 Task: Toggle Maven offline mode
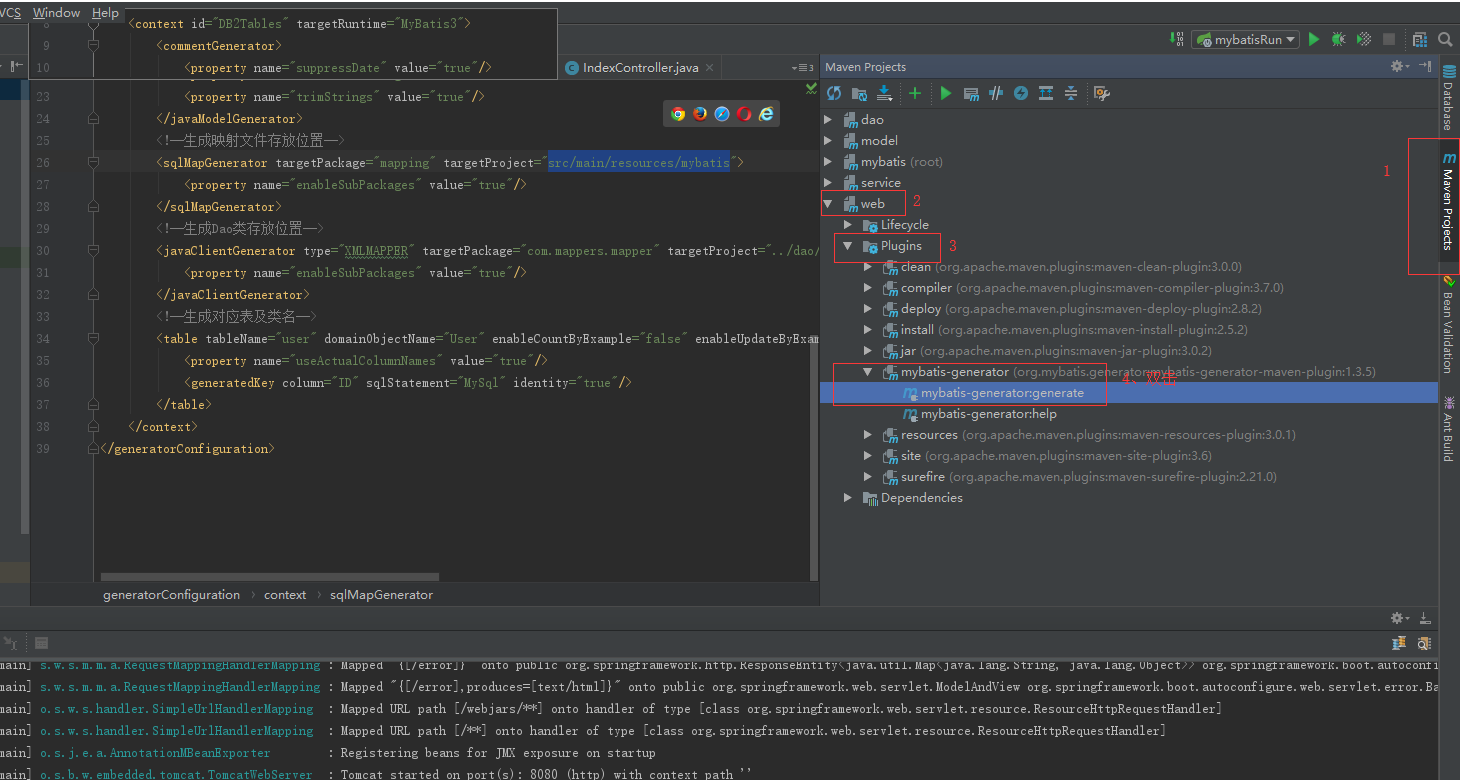click(996, 93)
